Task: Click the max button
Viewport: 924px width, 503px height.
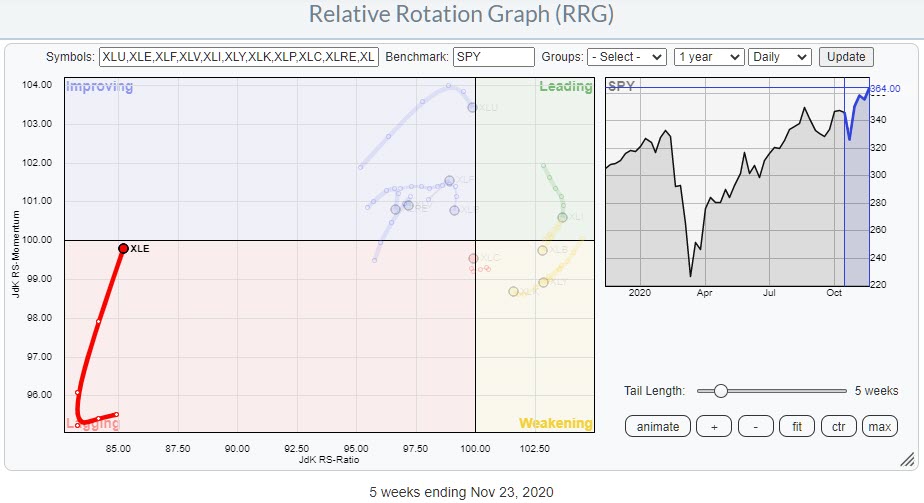Action: pyautogui.click(x=879, y=426)
